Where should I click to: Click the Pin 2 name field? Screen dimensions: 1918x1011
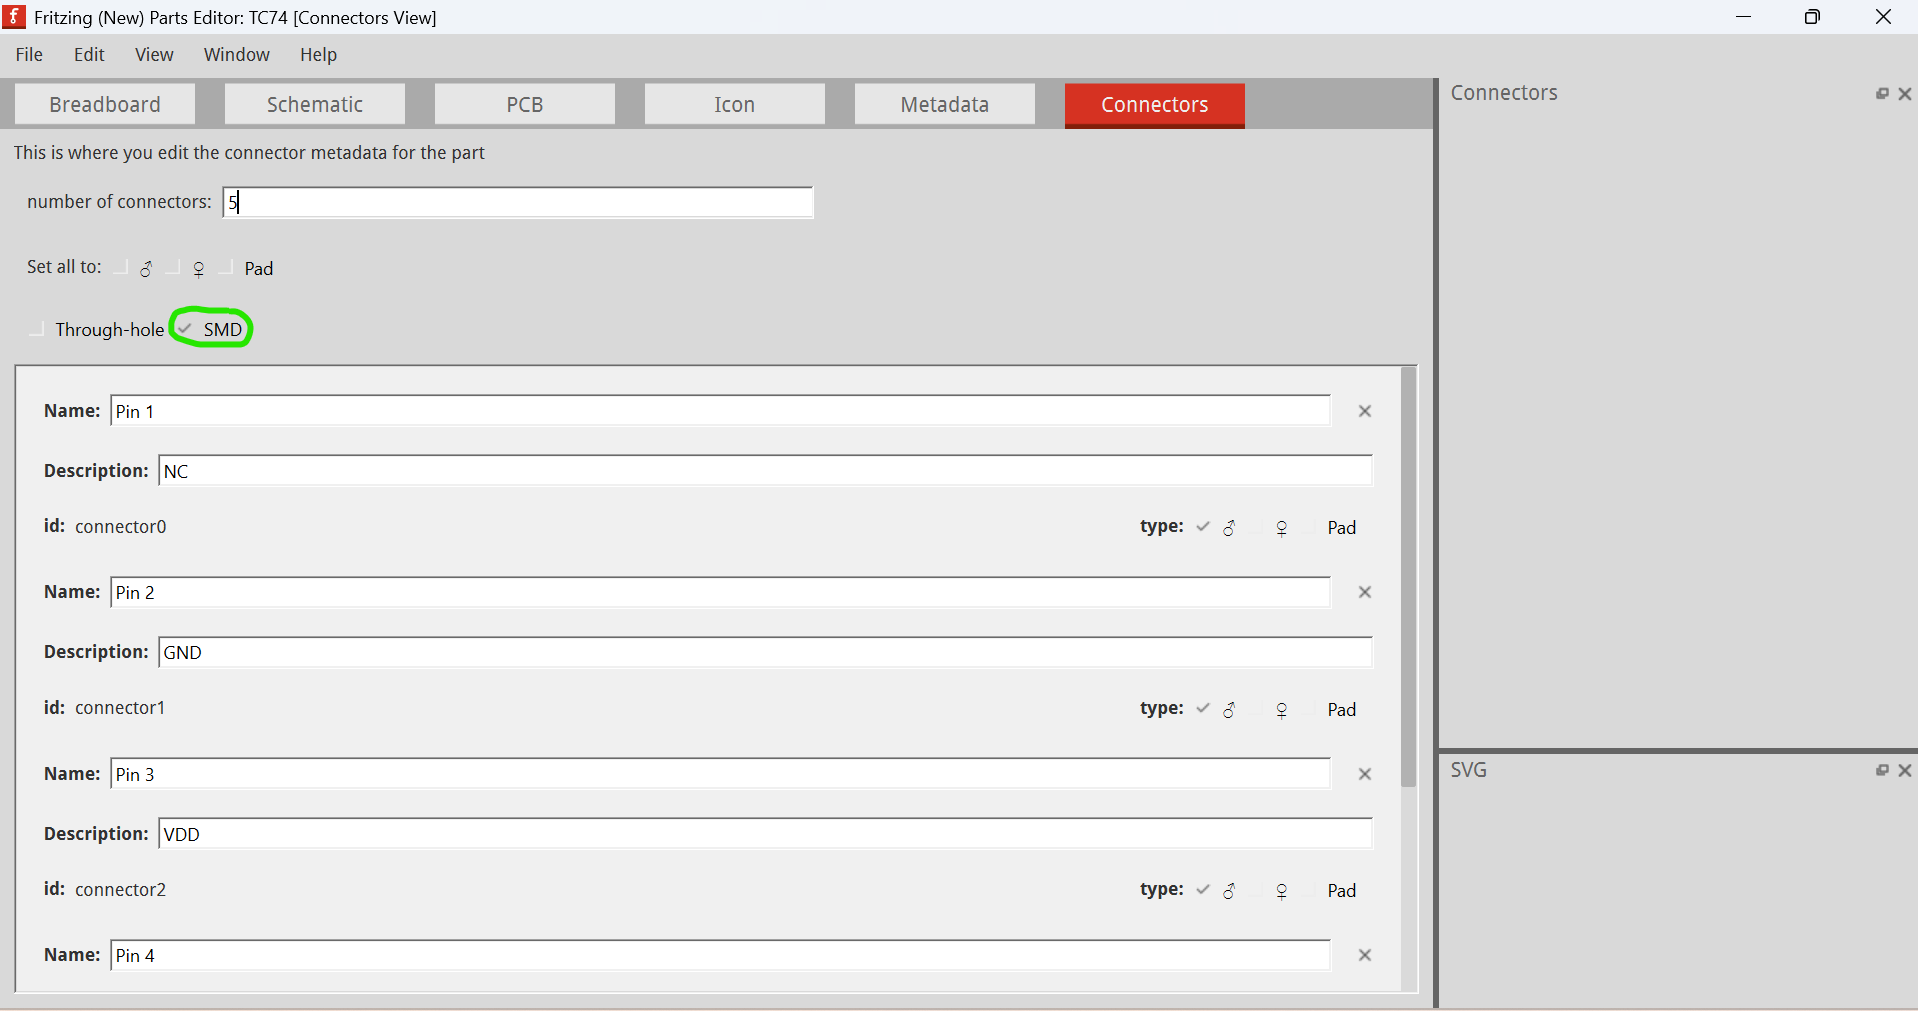[x=720, y=592]
